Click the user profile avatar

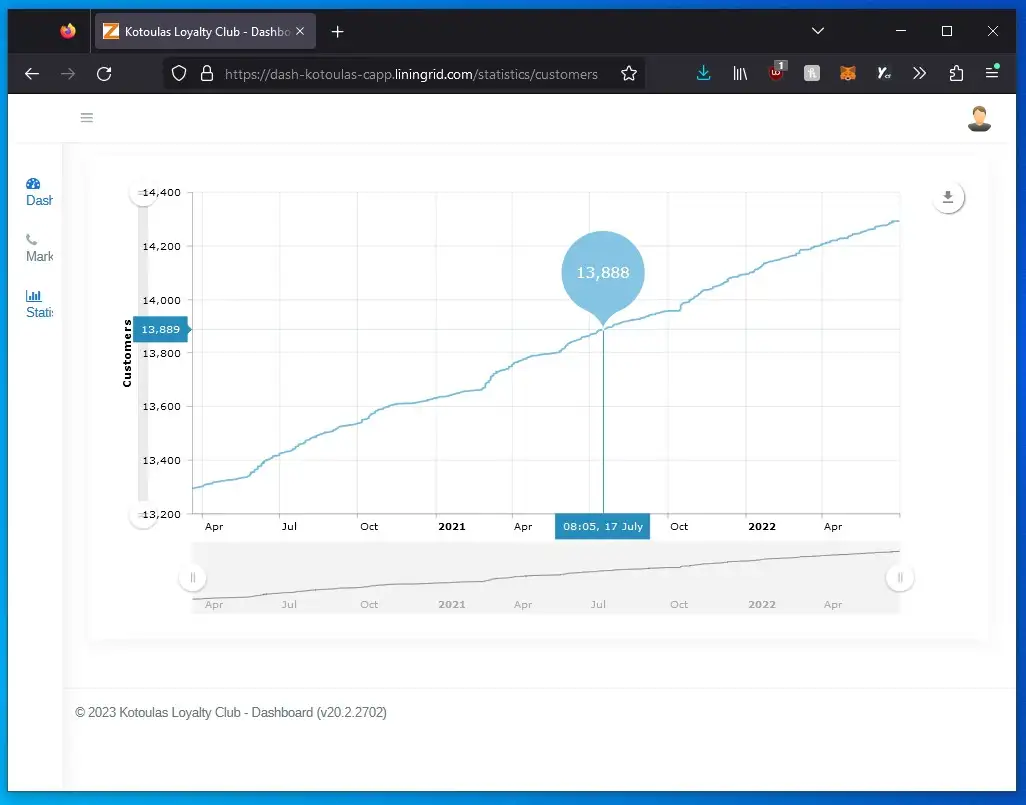979,118
